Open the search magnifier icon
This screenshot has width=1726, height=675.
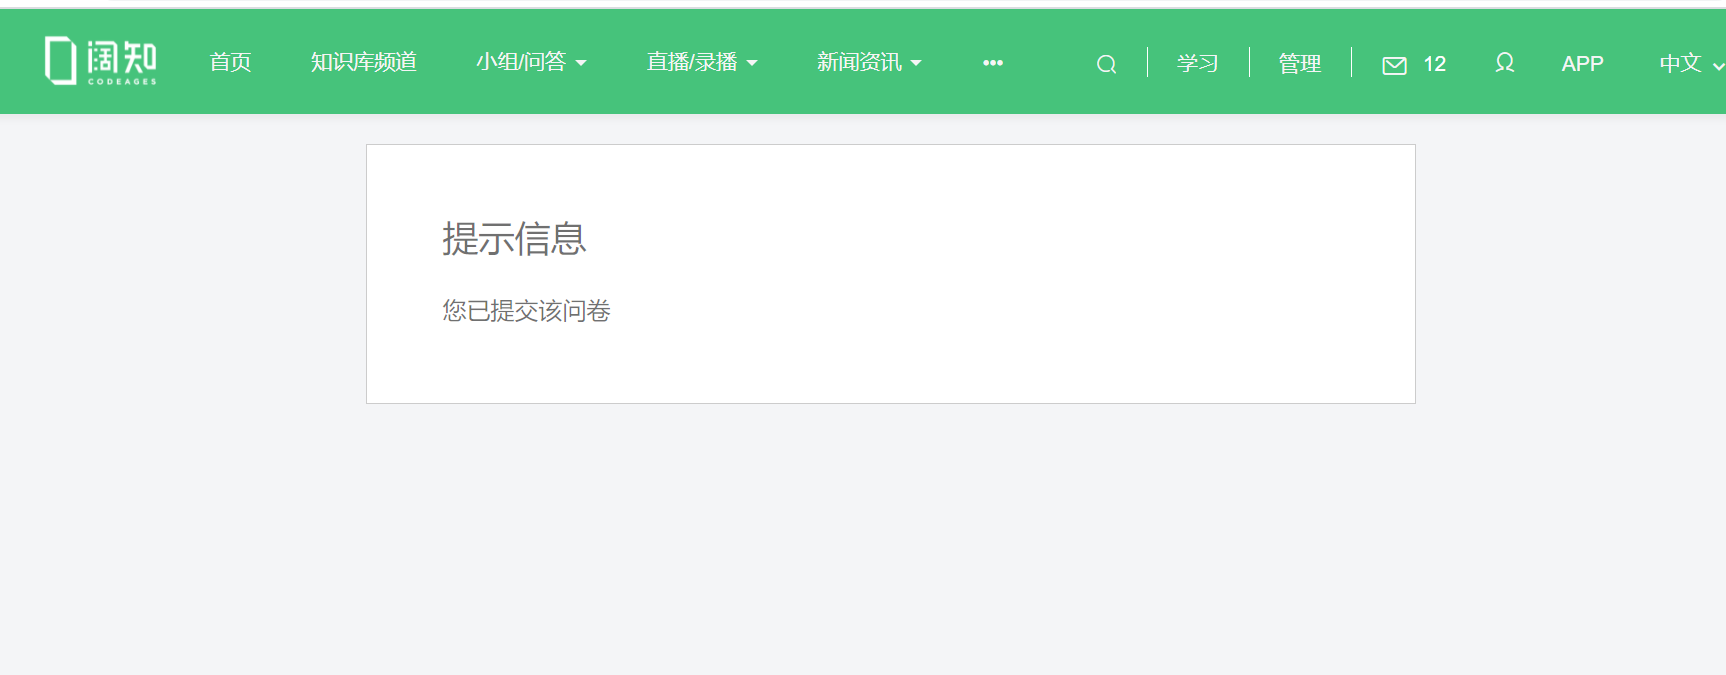click(1106, 64)
